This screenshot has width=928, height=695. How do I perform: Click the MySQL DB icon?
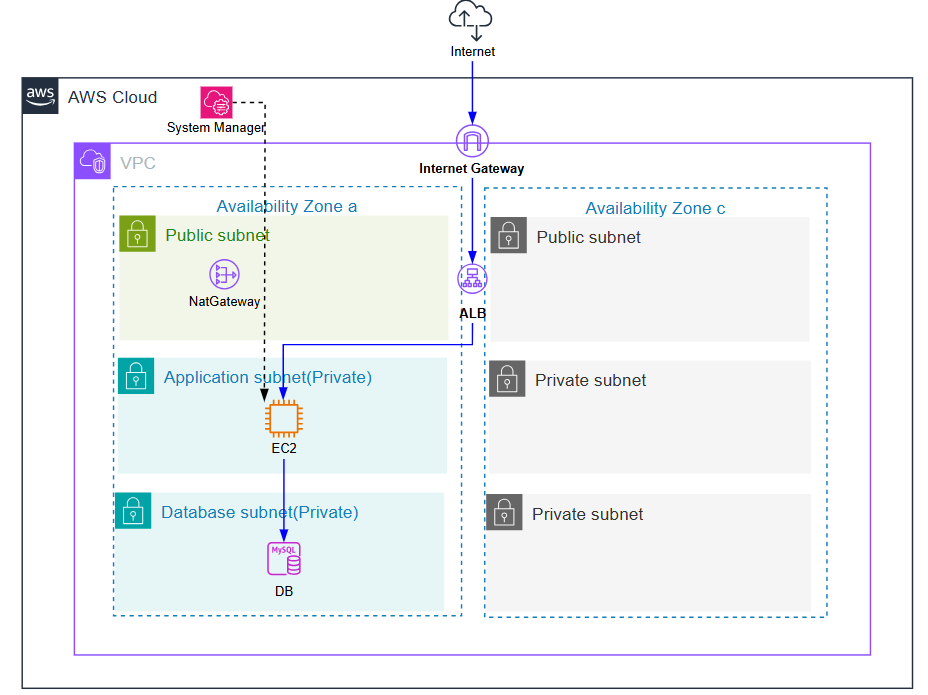click(x=283, y=559)
